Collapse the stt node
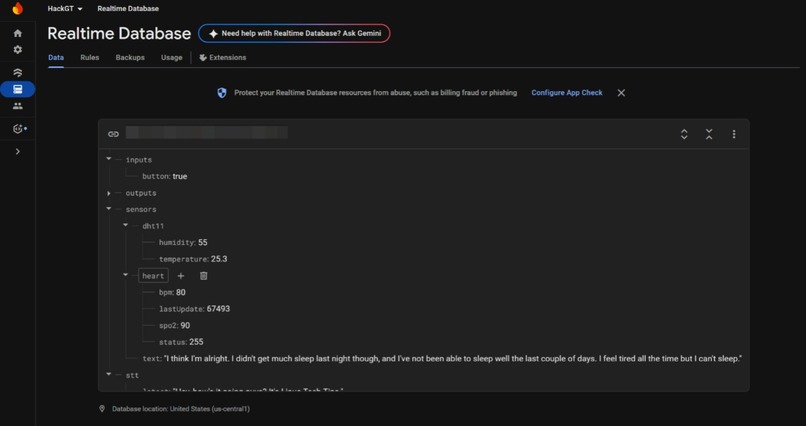Image resolution: width=806 pixels, height=426 pixels. coord(109,375)
